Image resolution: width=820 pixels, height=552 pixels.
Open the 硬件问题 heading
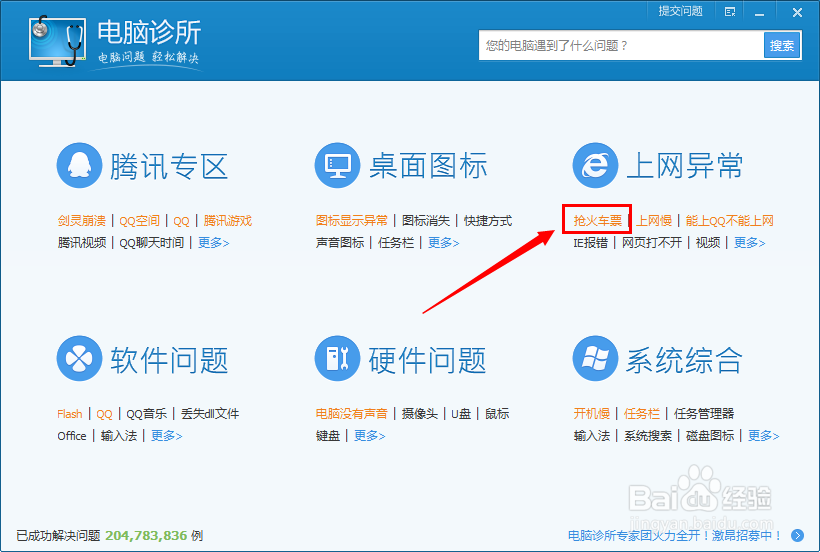click(x=427, y=360)
